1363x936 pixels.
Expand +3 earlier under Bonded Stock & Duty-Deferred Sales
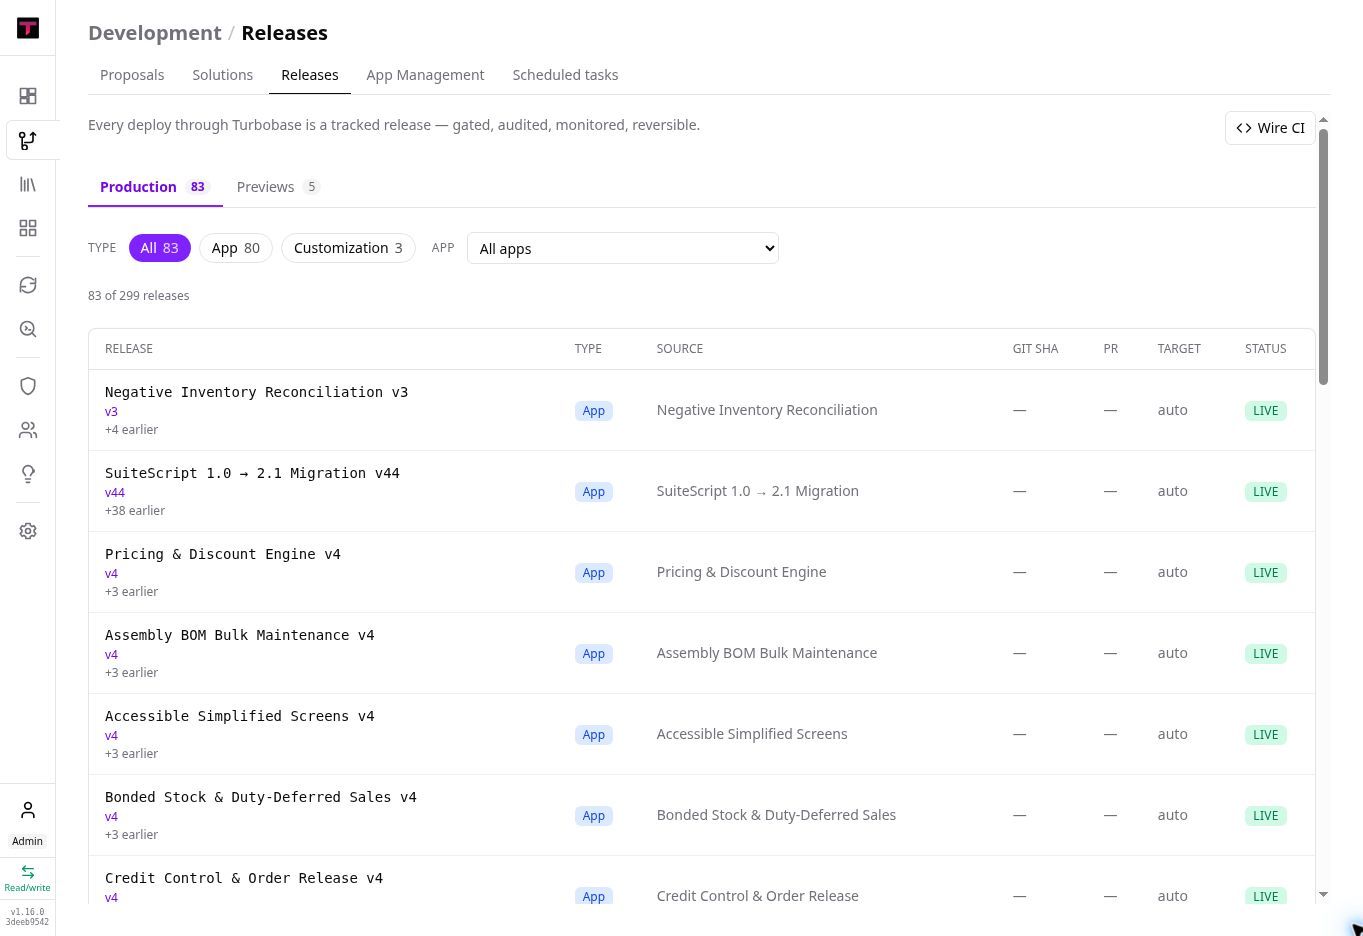tap(132, 835)
